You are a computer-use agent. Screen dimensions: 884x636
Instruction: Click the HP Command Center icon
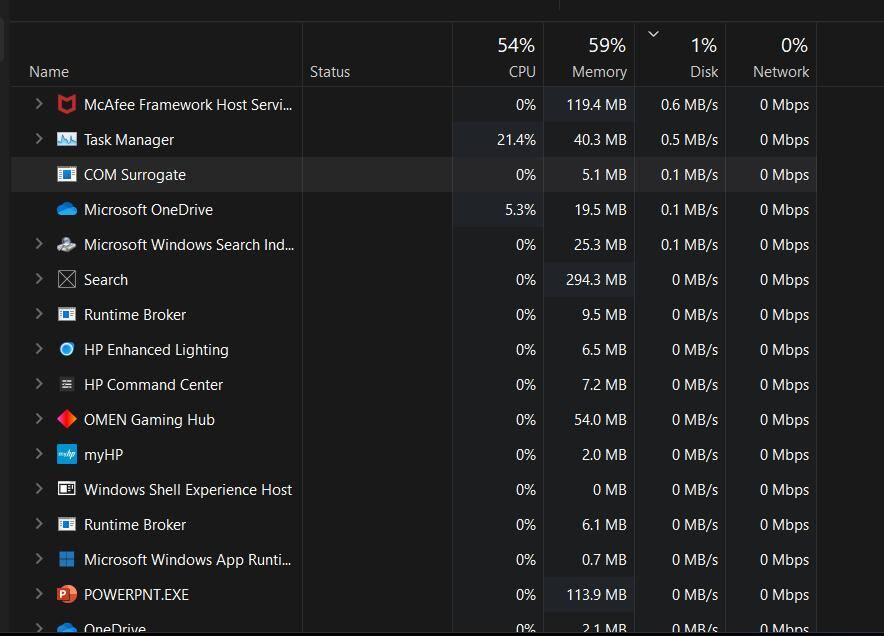(67, 385)
